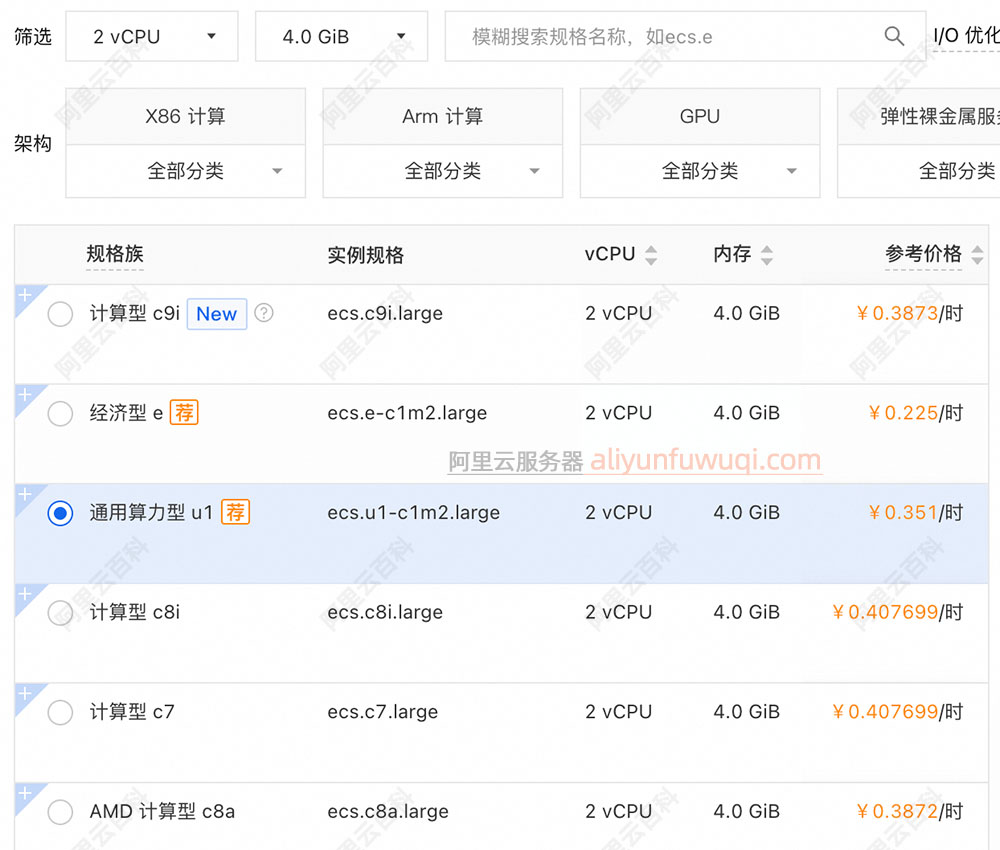Click ecs.c7.large instance name

click(383, 712)
